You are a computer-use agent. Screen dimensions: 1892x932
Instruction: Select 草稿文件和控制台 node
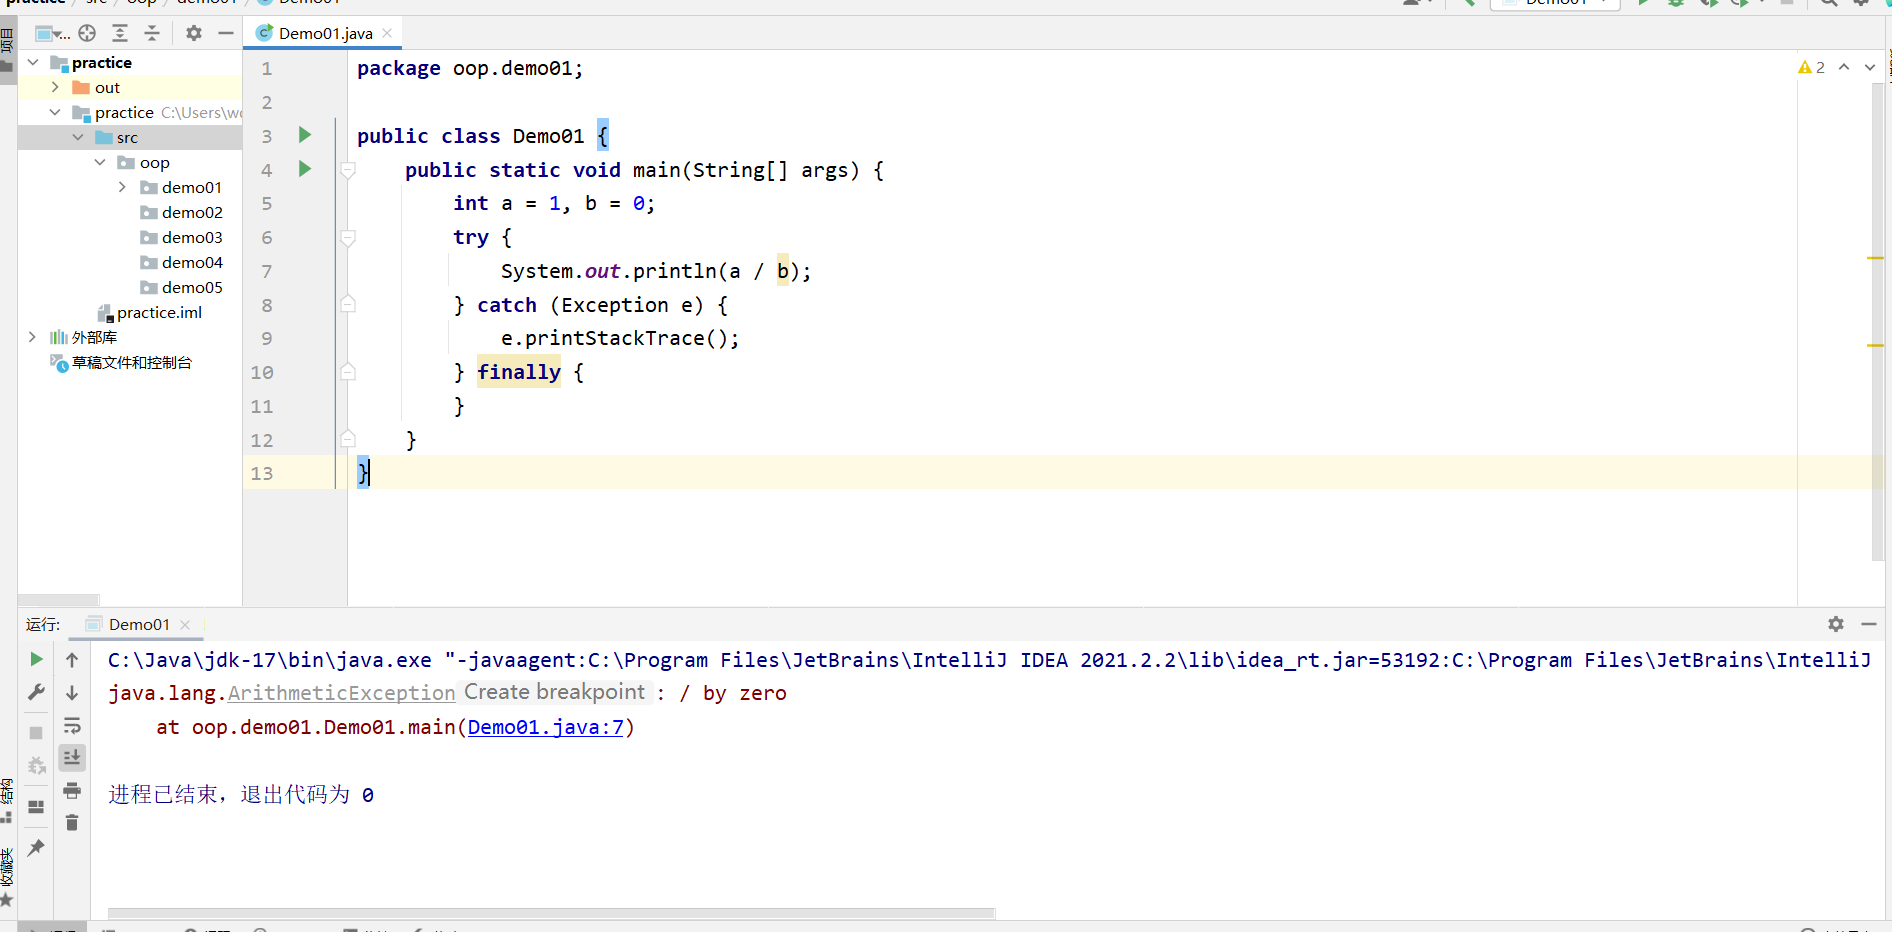121,362
